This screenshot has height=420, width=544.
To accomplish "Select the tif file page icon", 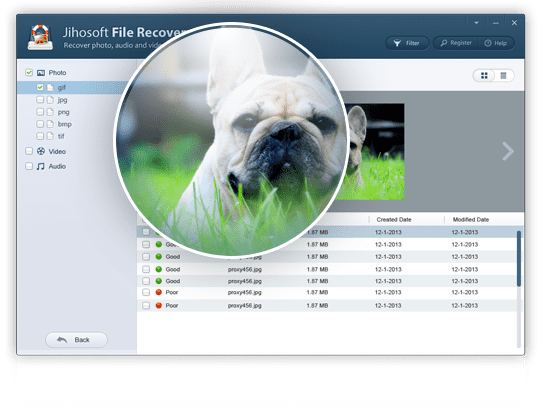I will [50, 136].
